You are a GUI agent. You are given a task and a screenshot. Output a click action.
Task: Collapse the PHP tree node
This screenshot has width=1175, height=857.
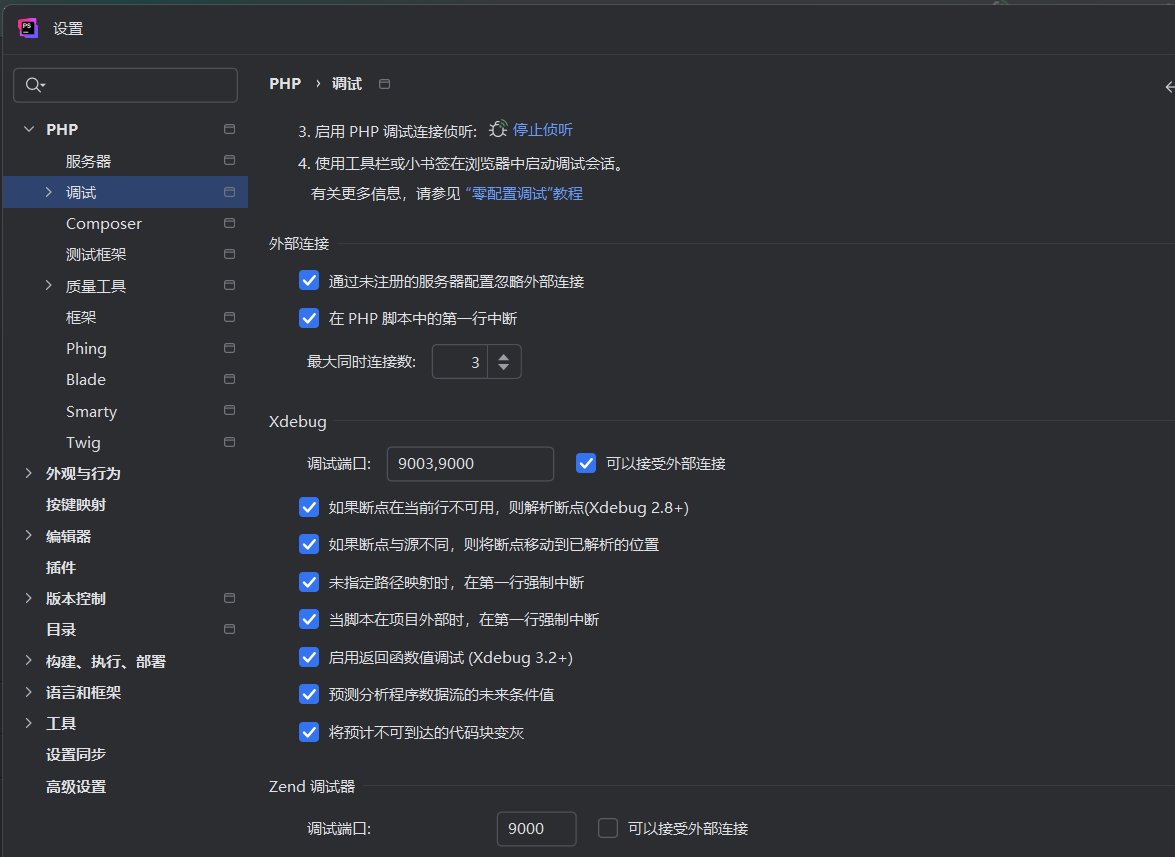coord(29,129)
